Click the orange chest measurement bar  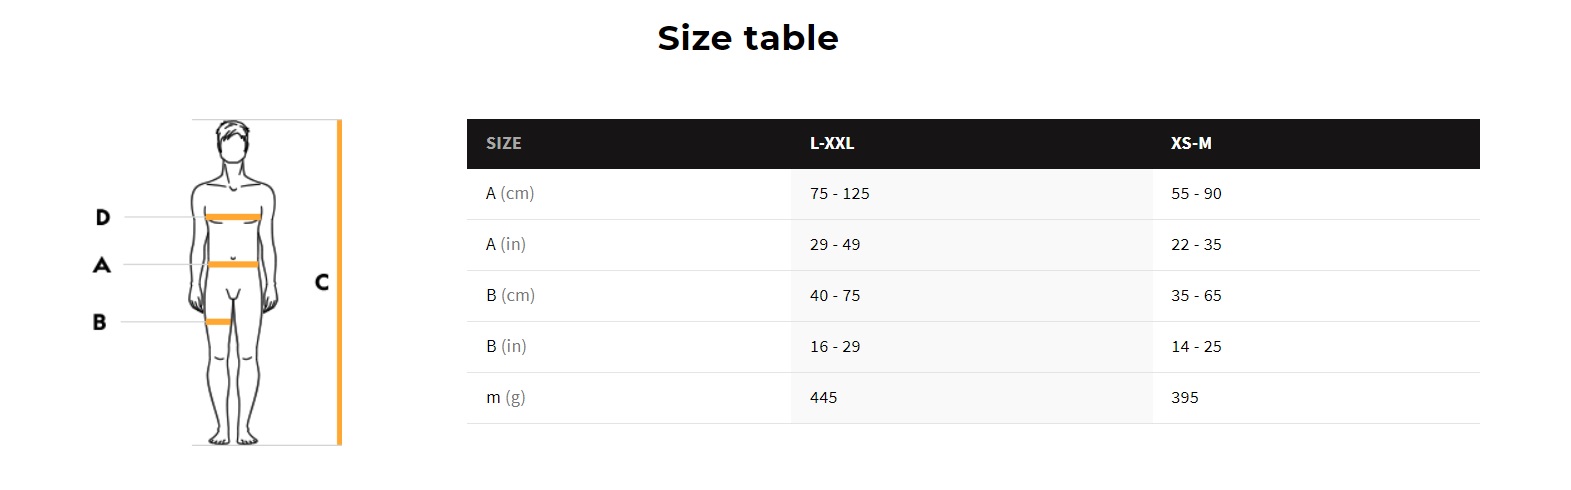233,217
